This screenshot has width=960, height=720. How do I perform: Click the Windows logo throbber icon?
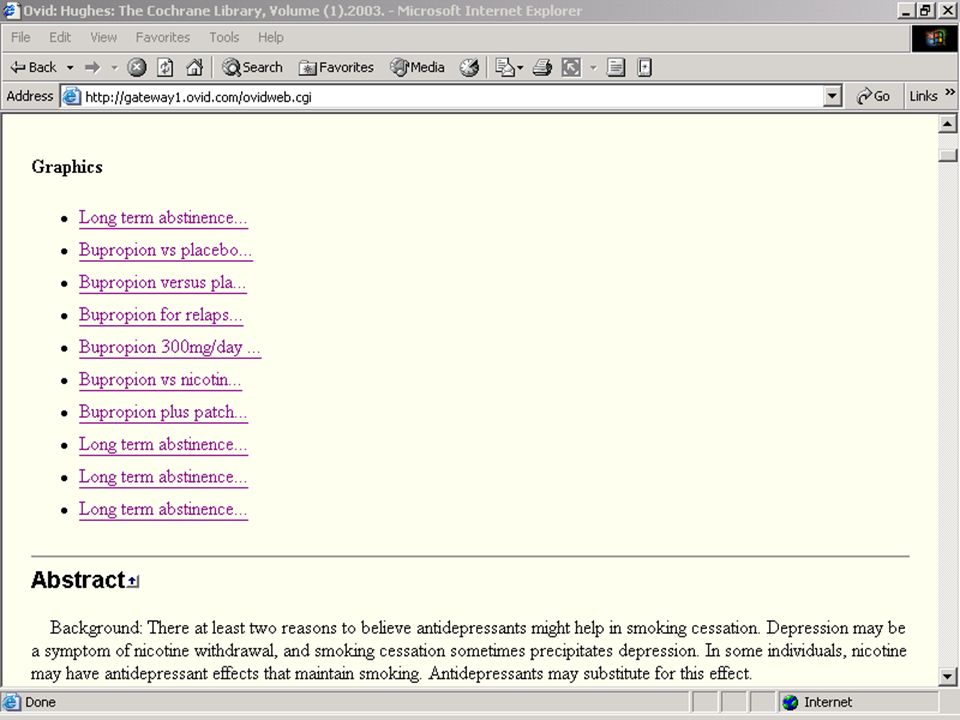[935, 39]
